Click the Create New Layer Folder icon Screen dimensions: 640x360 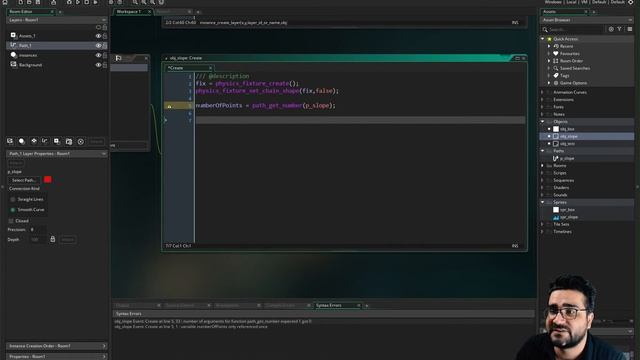(69, 141)
